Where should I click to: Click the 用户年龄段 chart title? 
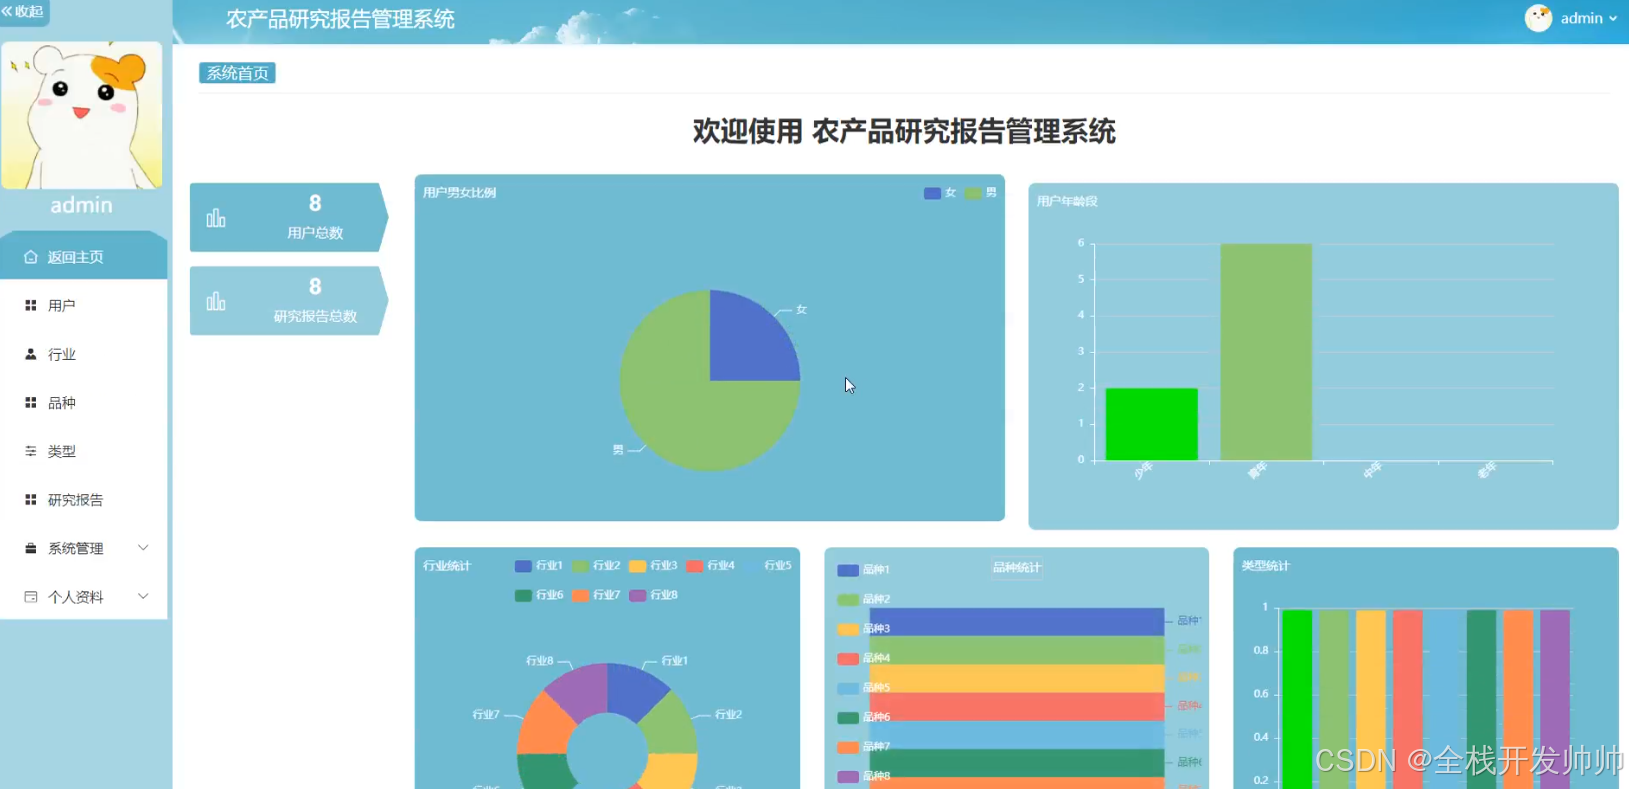coord(1067,201)
